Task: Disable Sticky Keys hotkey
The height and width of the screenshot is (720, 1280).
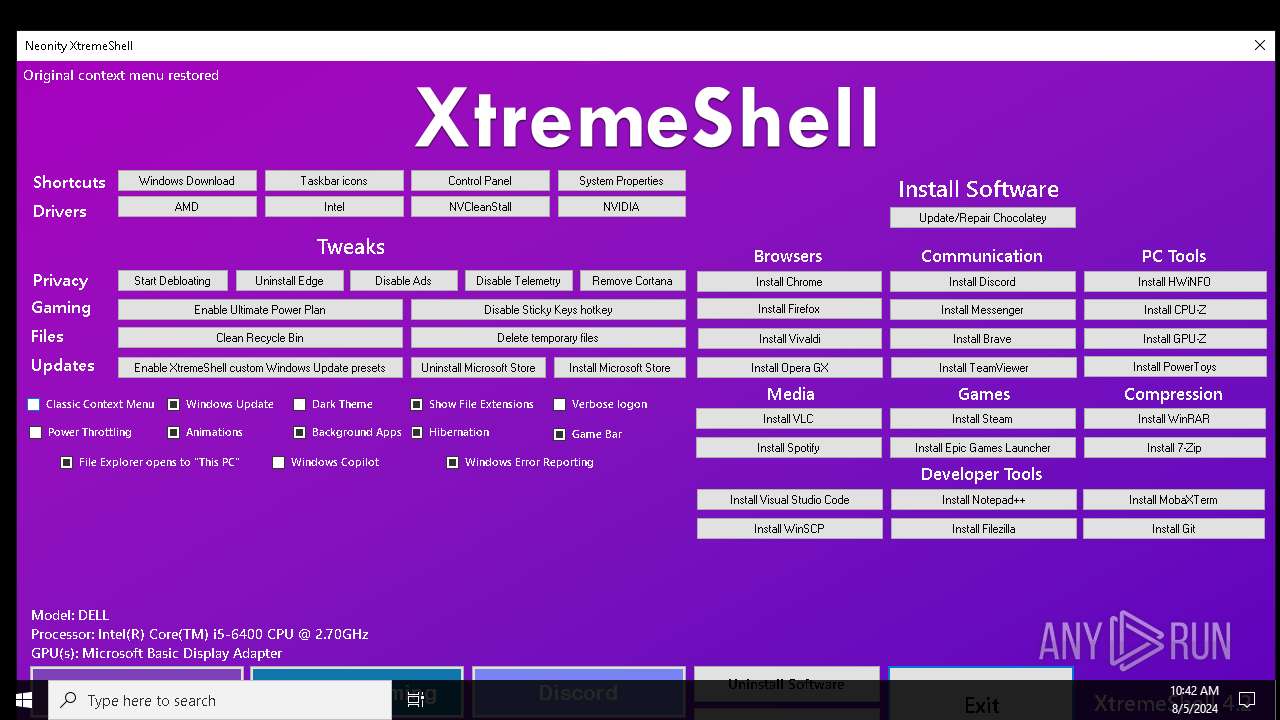Action: tap(548, 310)
